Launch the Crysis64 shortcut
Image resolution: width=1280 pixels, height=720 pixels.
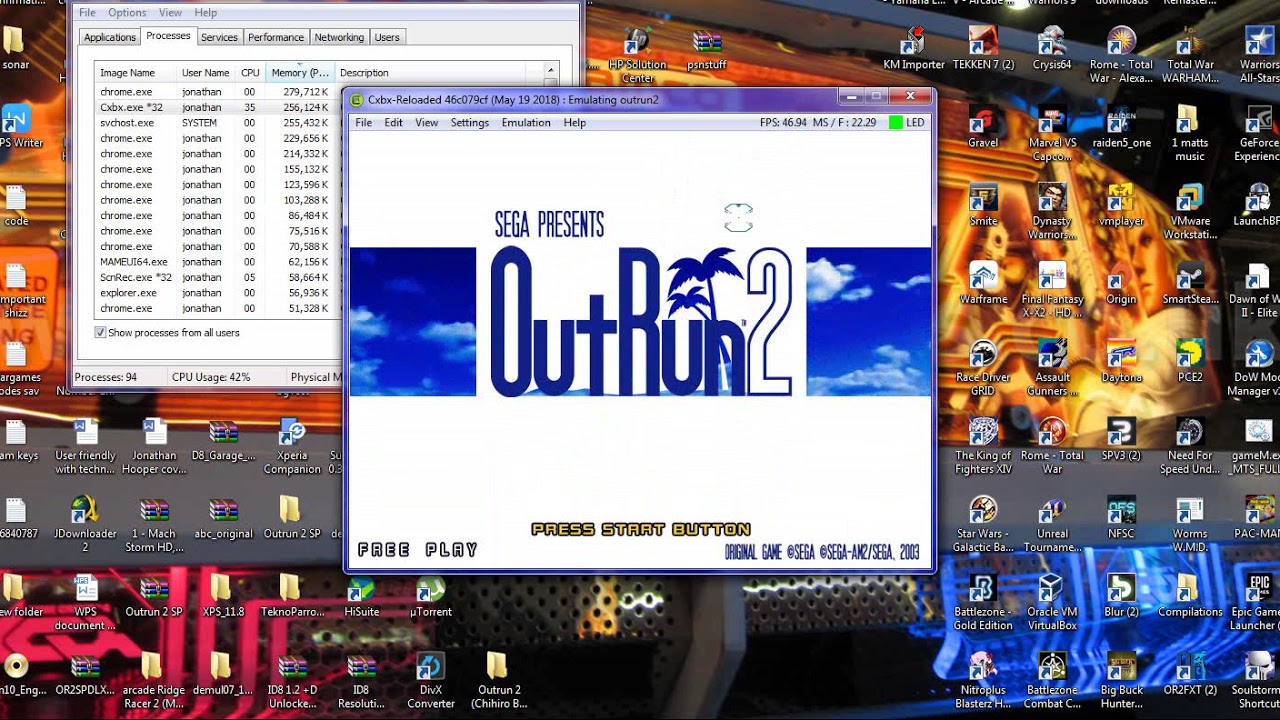[1052, 47]
